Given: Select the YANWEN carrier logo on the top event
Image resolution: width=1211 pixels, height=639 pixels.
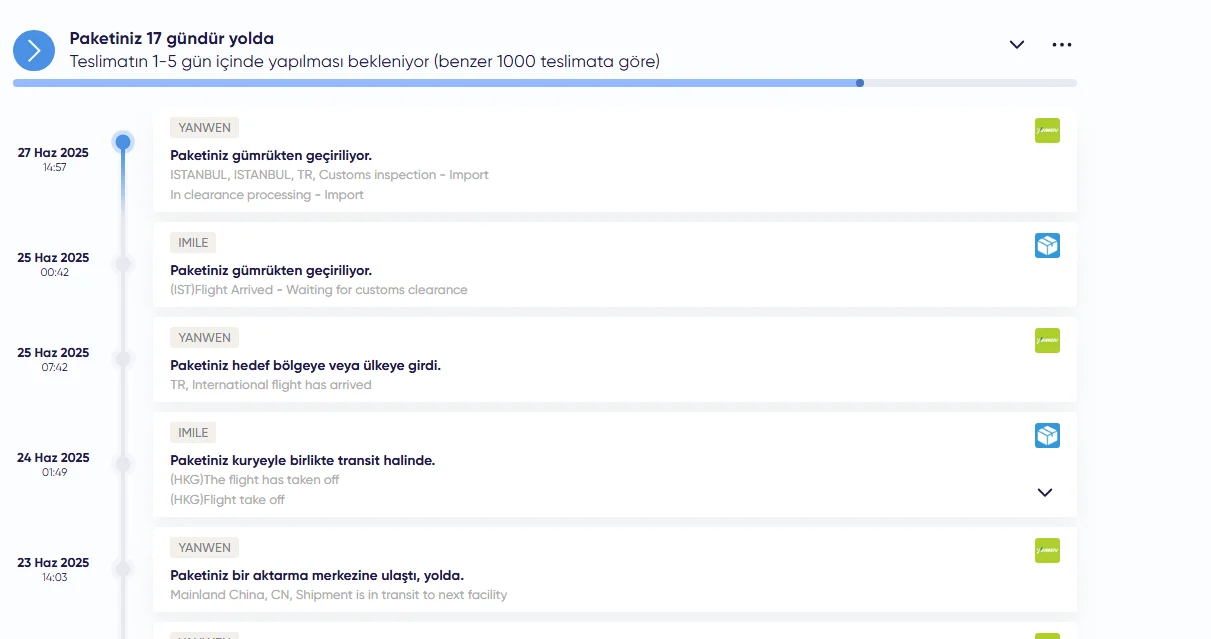Looking at the screenshot, I should coord(1047,130).
